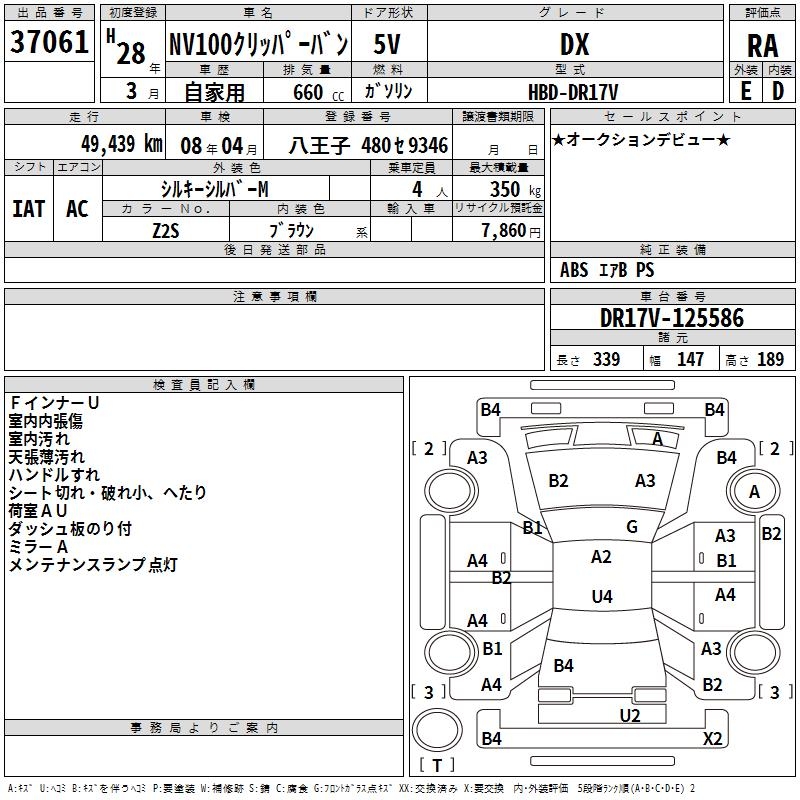The width and height of the screenshot is (800, 800).
Task: Click the shift type IAT
Action: (29, 209)
